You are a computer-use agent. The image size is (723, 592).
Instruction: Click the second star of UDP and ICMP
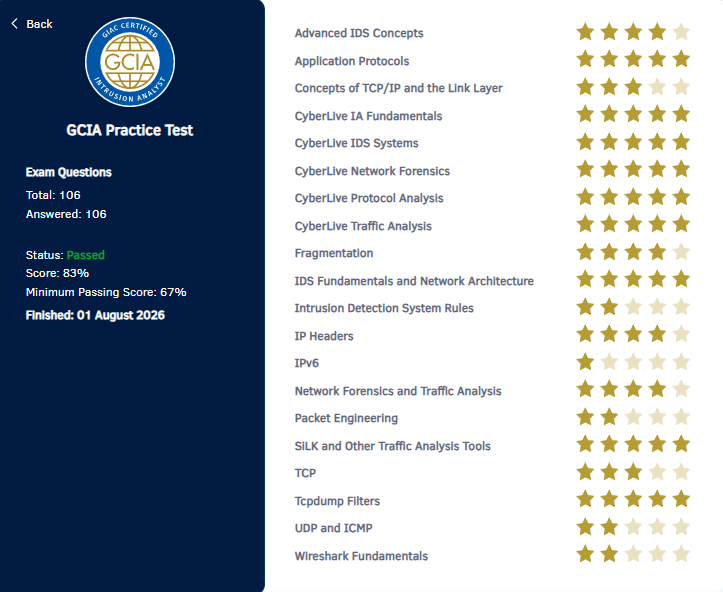pos(610,527)
